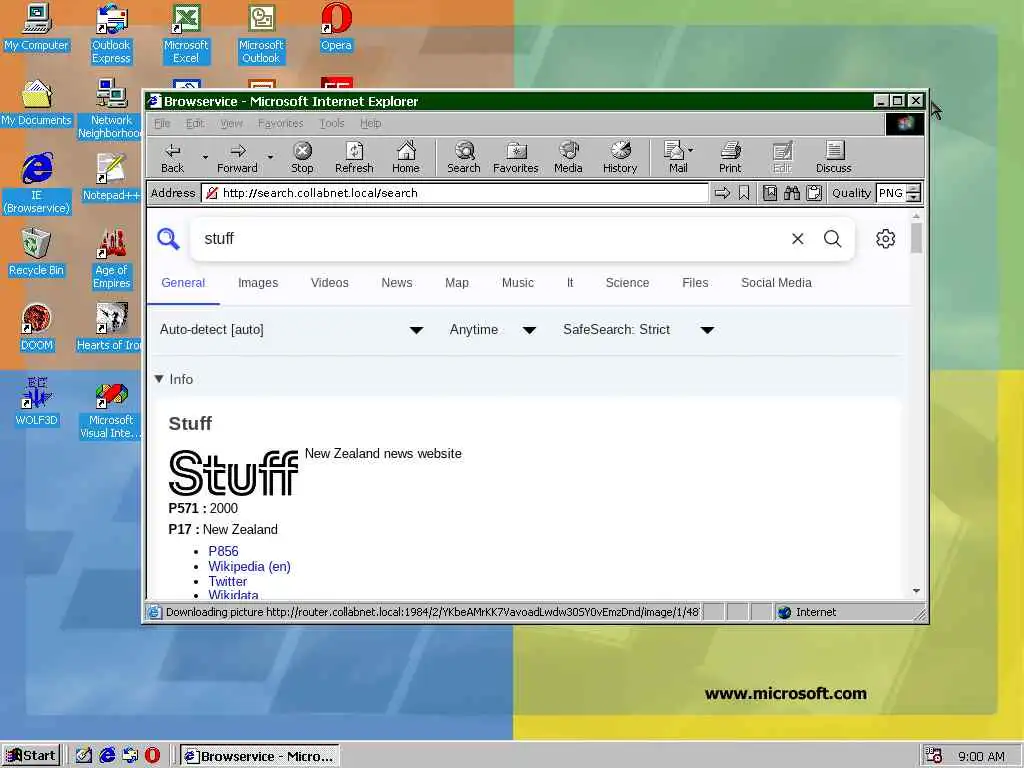This screenshot has height=768, width=1024.
Task: Open the Media toolbar button
Action: point(568,158)
